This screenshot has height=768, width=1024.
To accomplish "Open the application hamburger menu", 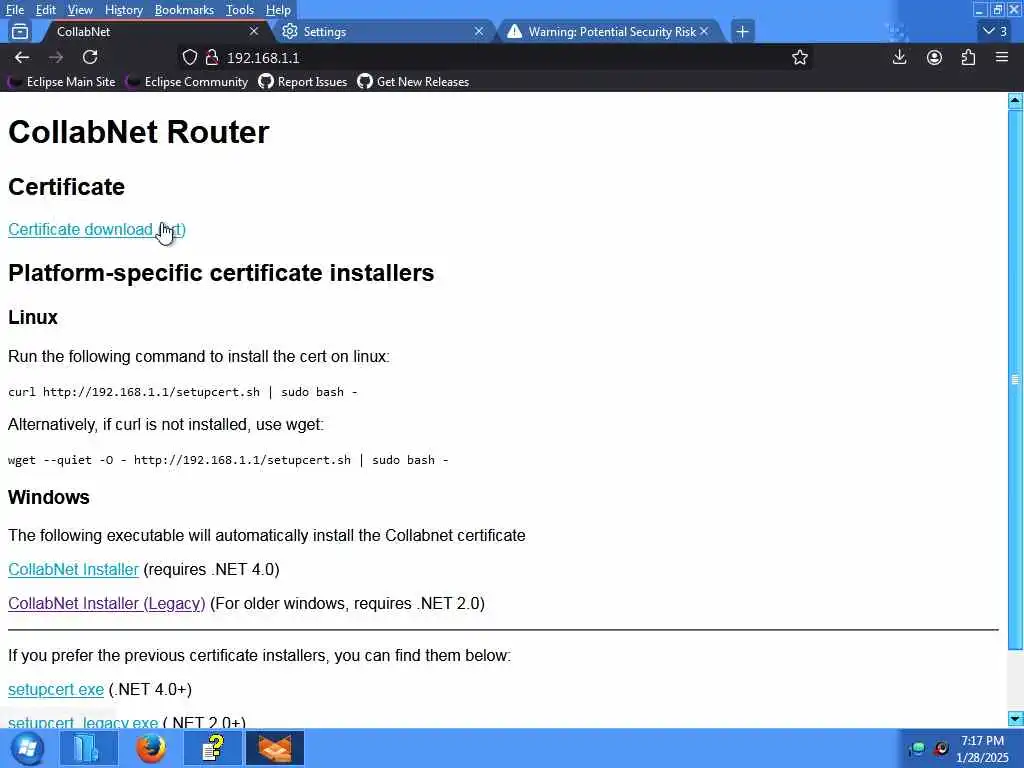I will (x=1002, y=57).
